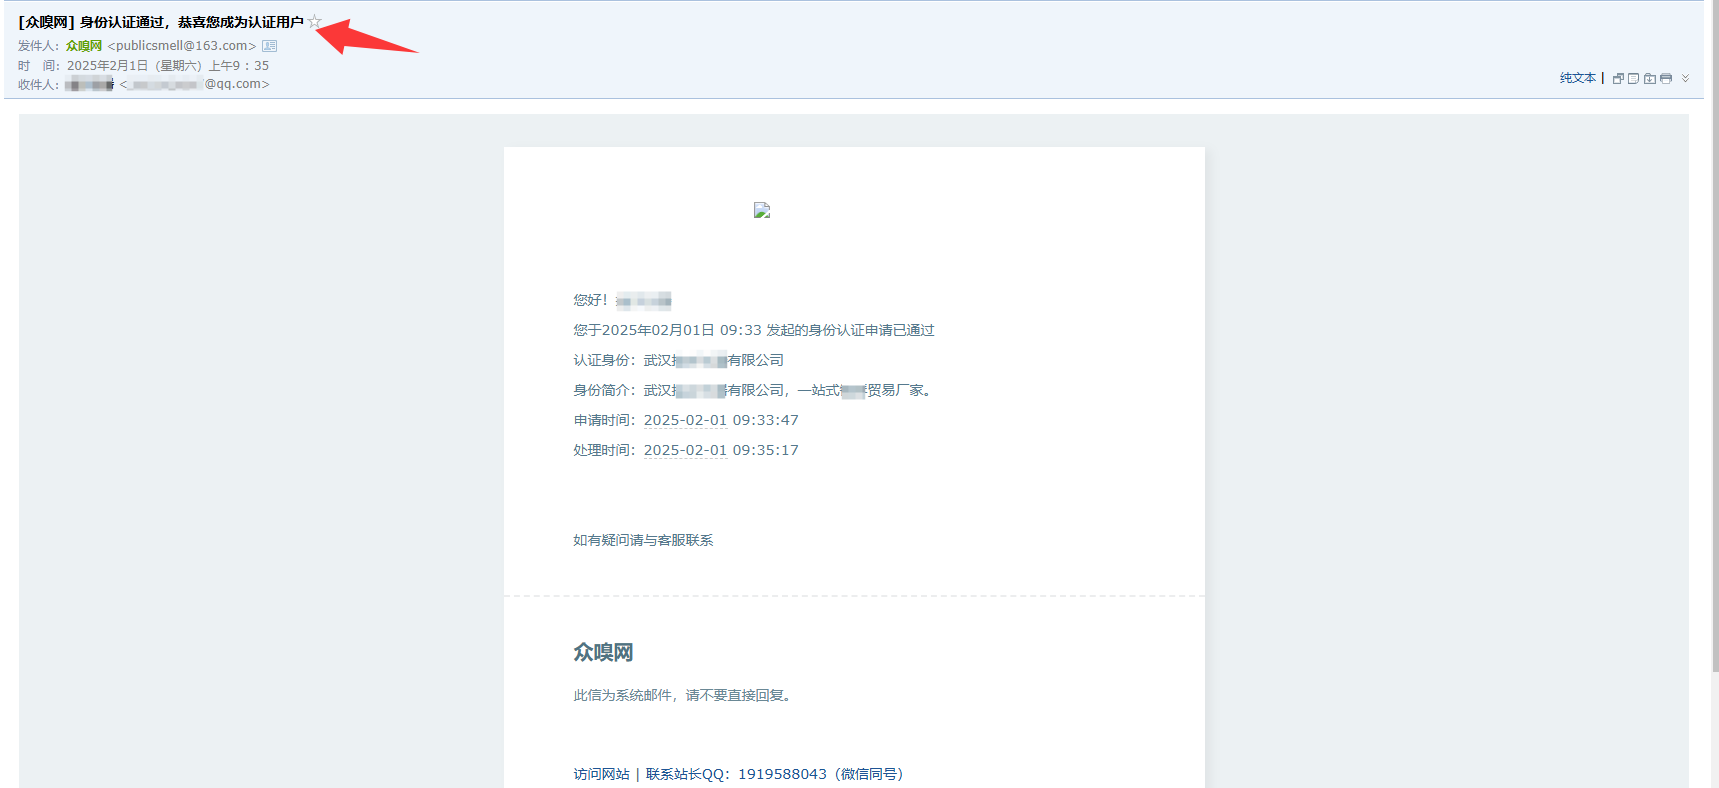Click sender address publicsmell@163.com

[x=182, y=46]
